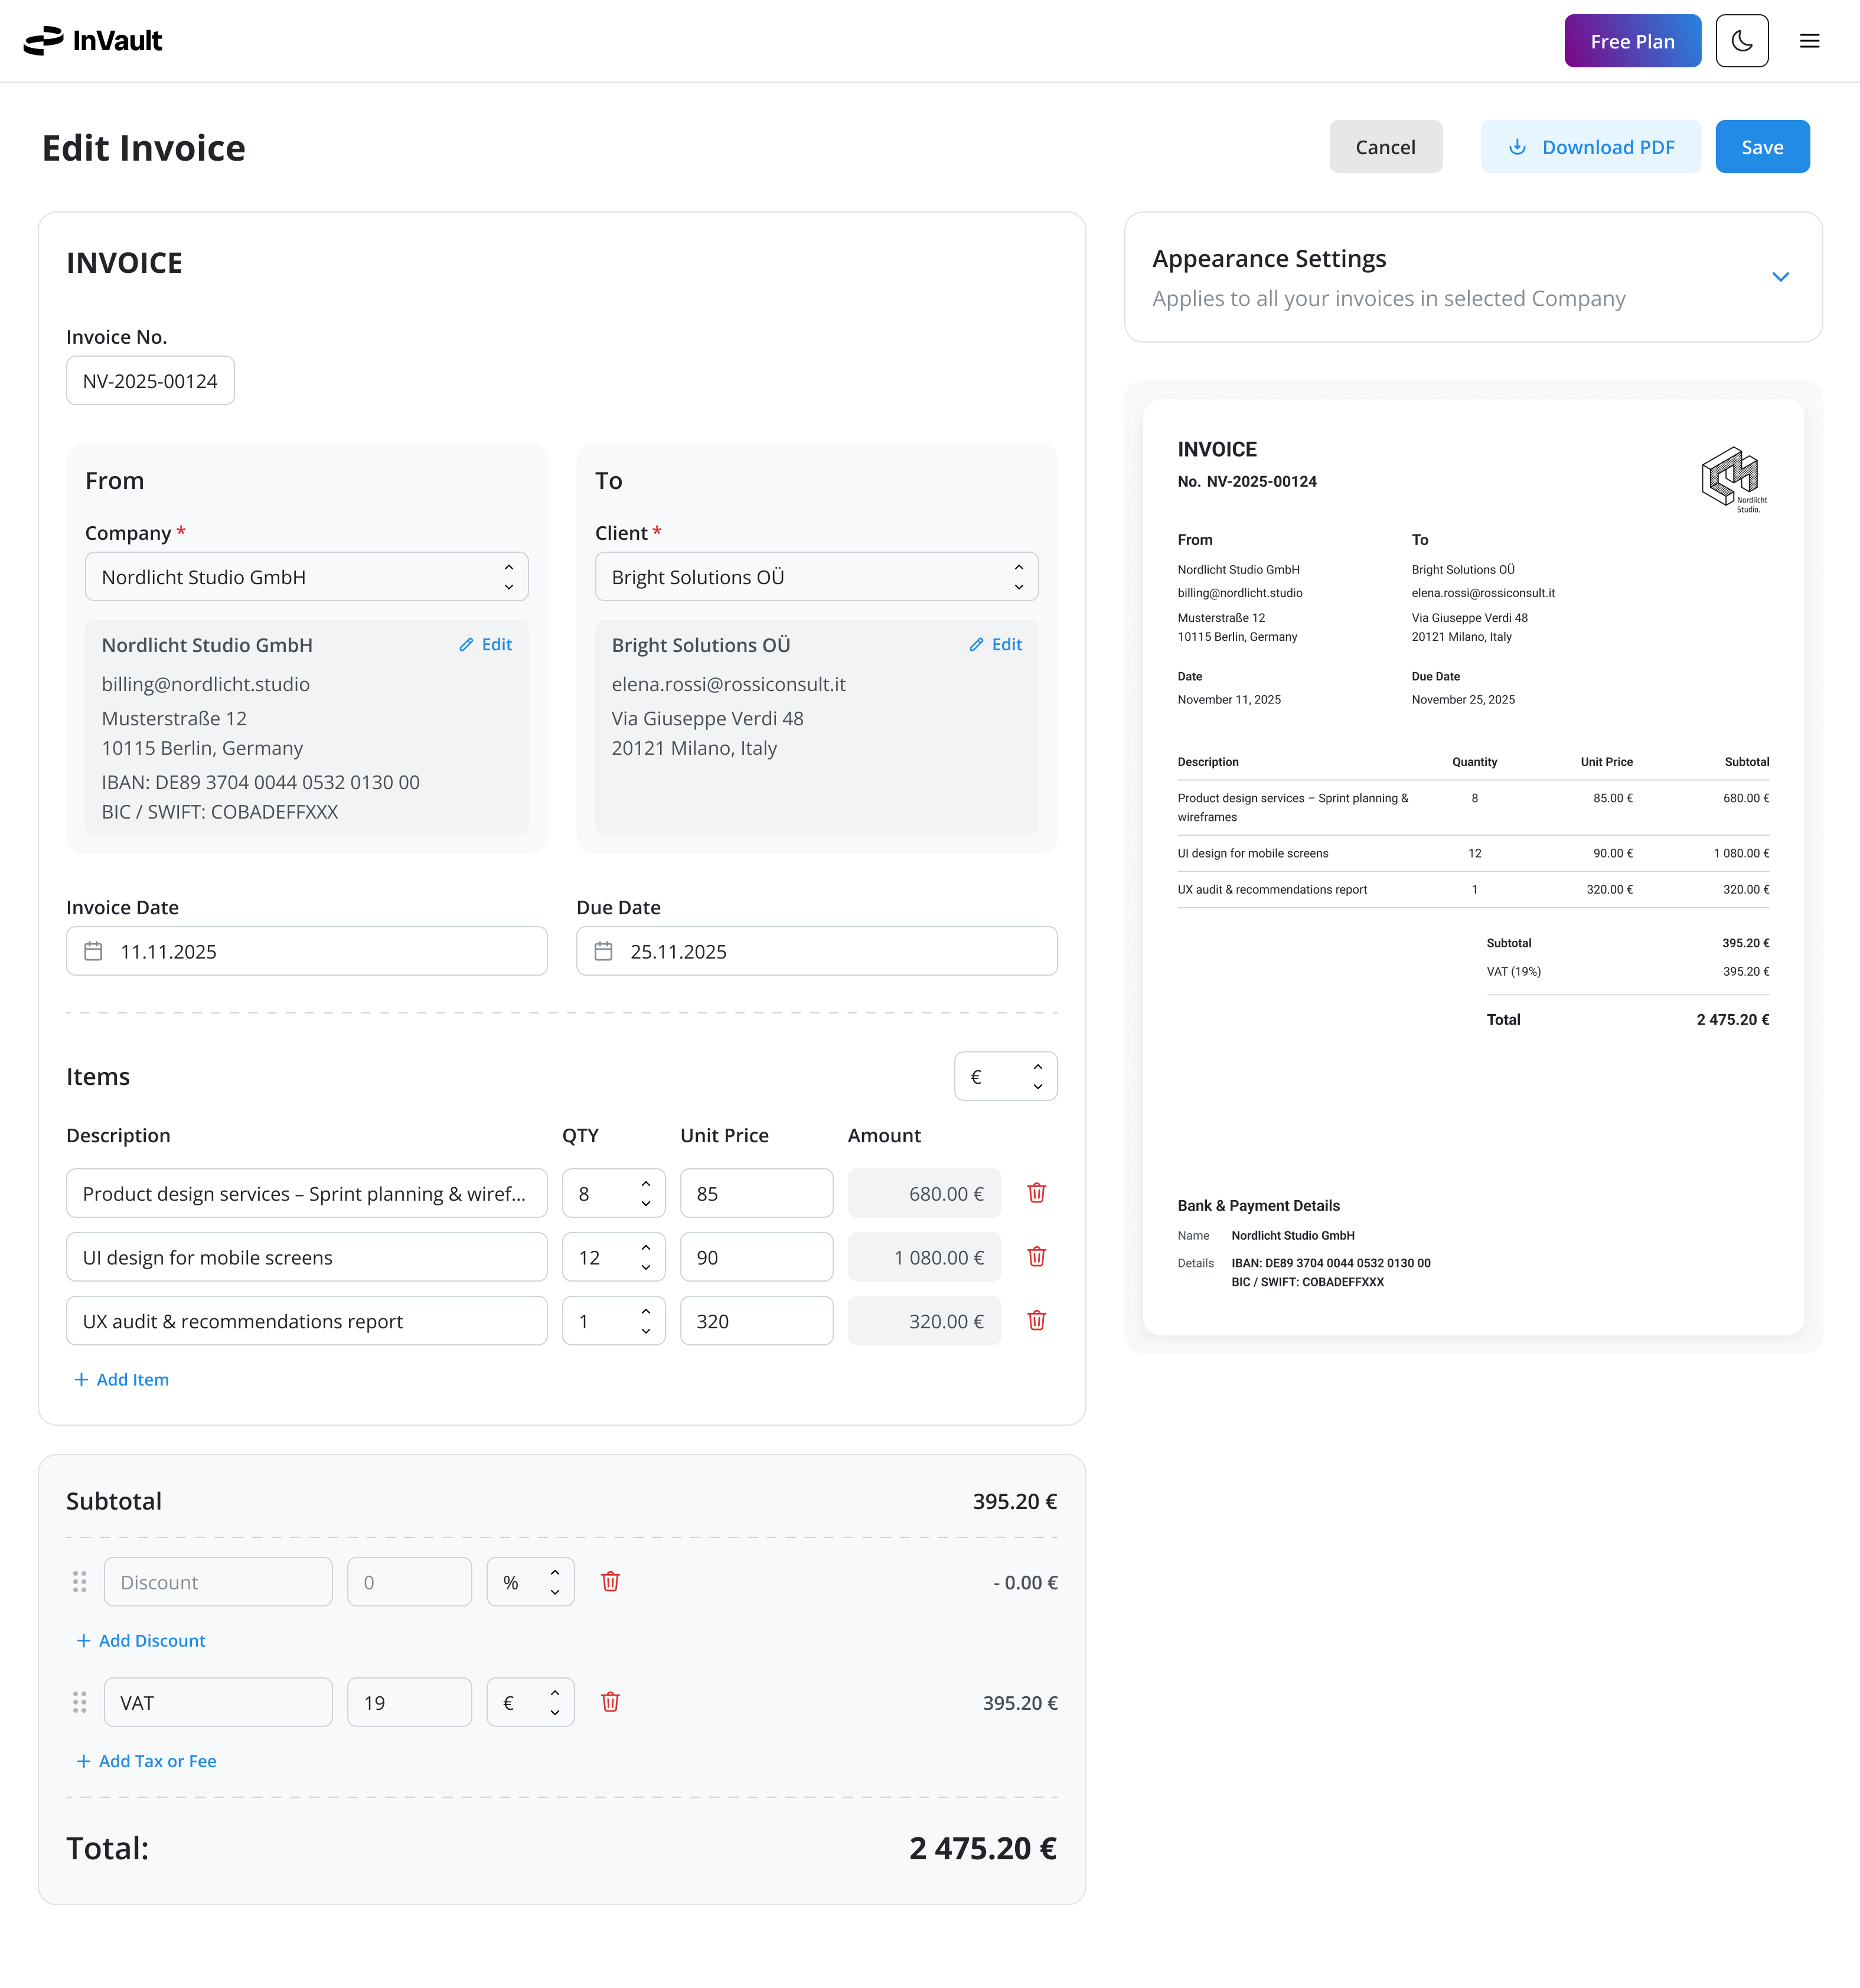
Task: Toggle dark mode with moon icon
Action: click(x=1741, y=41)
